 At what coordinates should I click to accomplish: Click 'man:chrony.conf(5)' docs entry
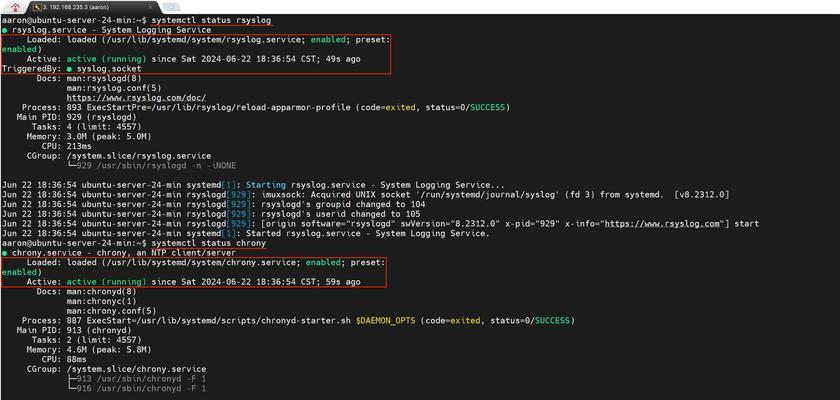point(111,311)
